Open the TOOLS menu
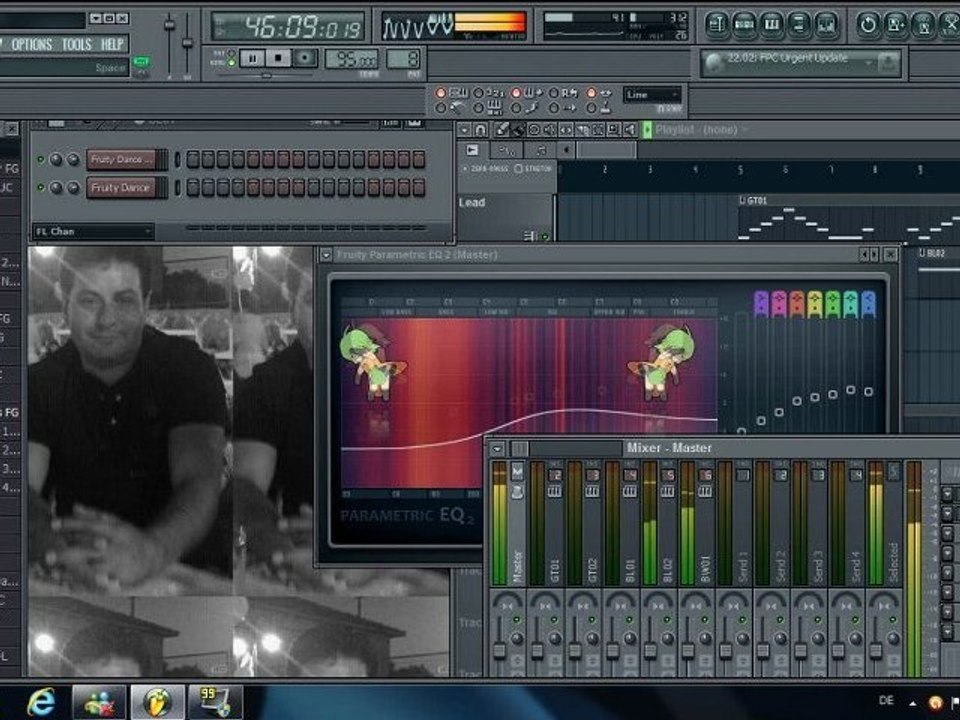Viewport: 960px width, 720px height. (77, 44)
